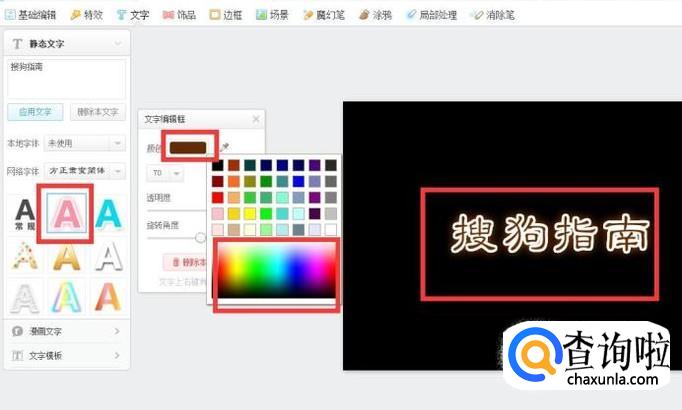
Task: Open the 魔幻笔 magic pen tab
Action: (x=324, y=15)
